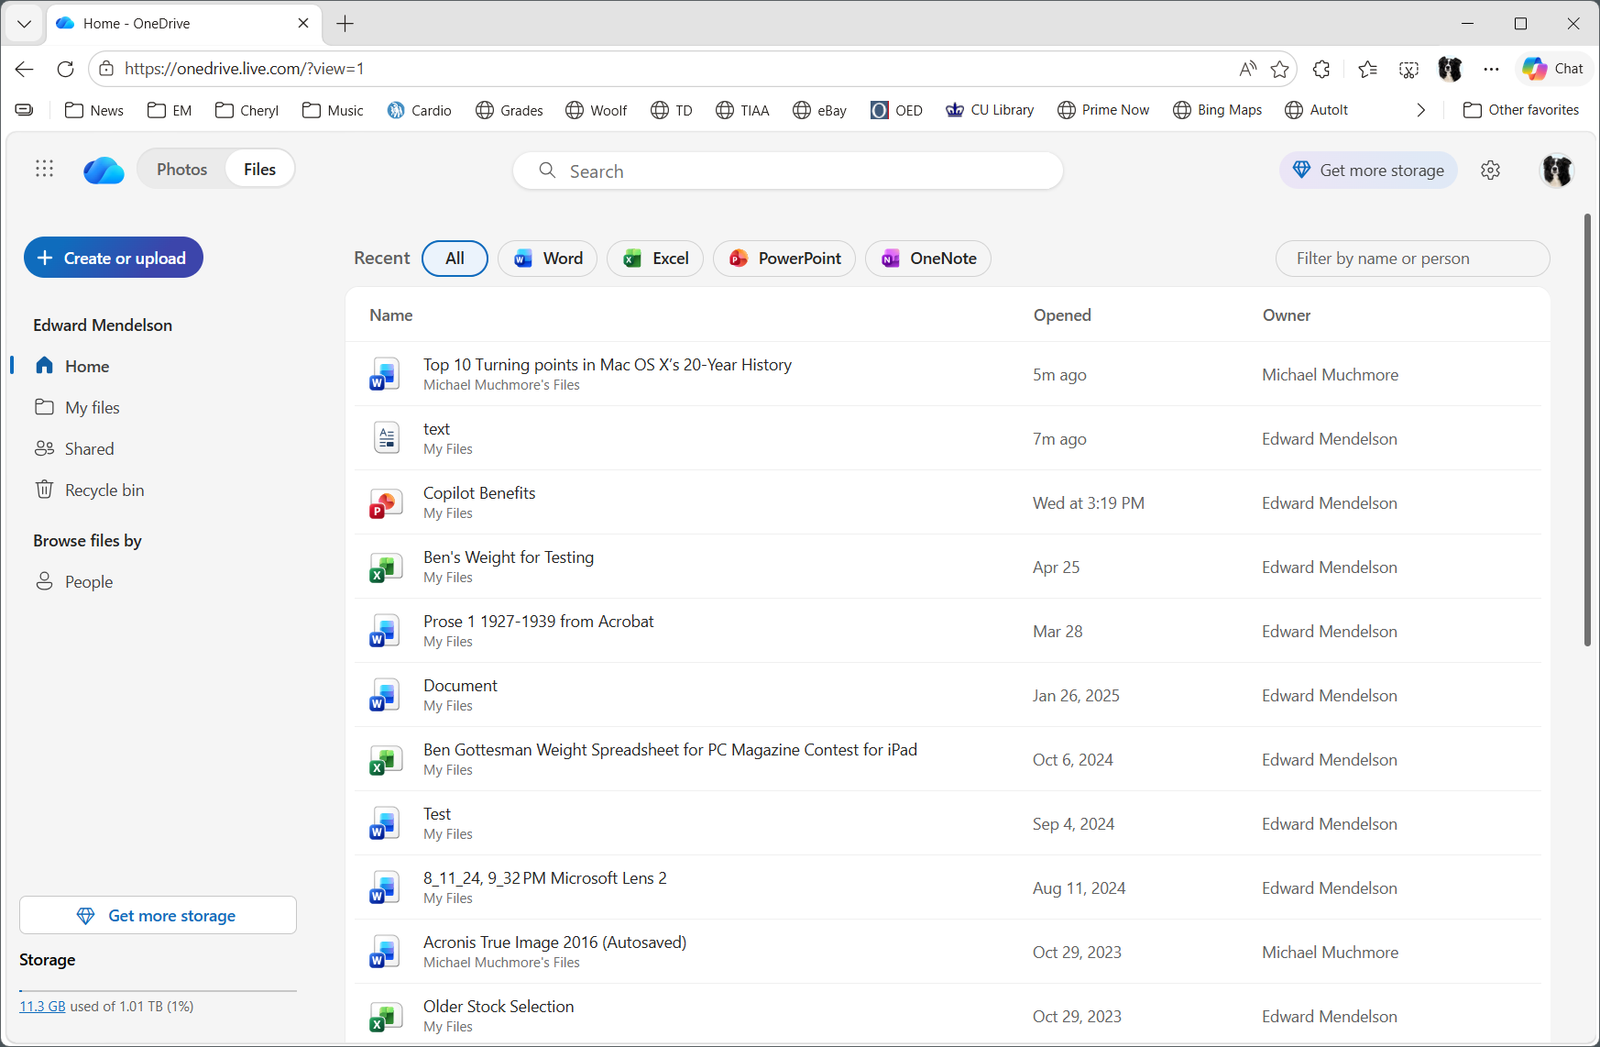Add this page to favorites star
Image resolution: width=1600 pixels, height=1047 pixels.
[x=1279, y=69]
